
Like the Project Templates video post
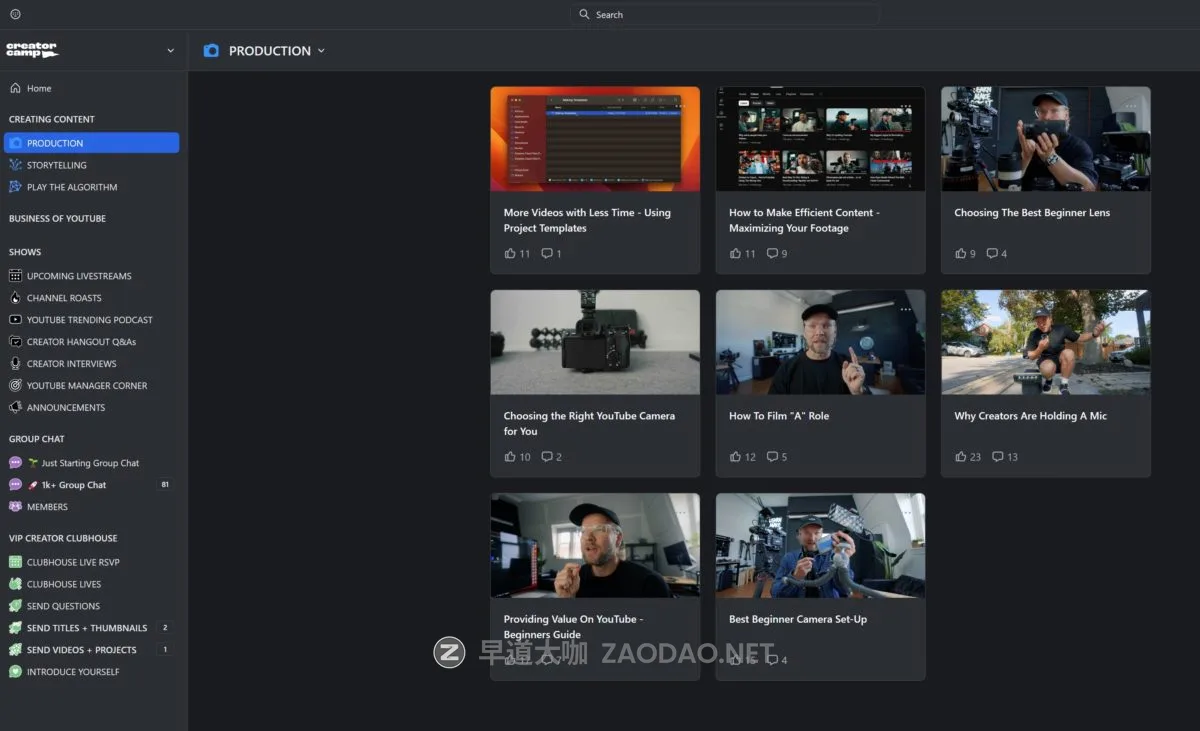(x=510, y=254)
